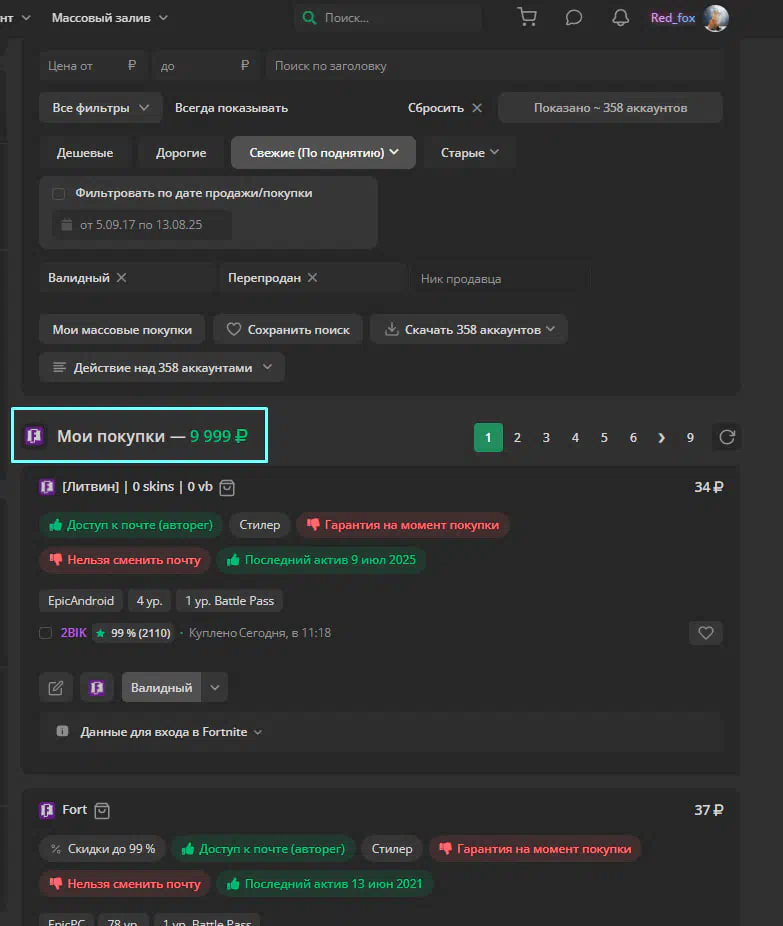Open Мои массовые покупки
The image size is (783, 926).
click(122, 329)
